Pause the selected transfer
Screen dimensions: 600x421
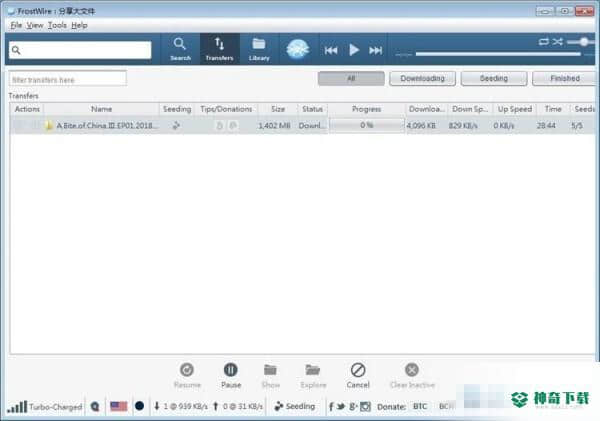[231, 376]
